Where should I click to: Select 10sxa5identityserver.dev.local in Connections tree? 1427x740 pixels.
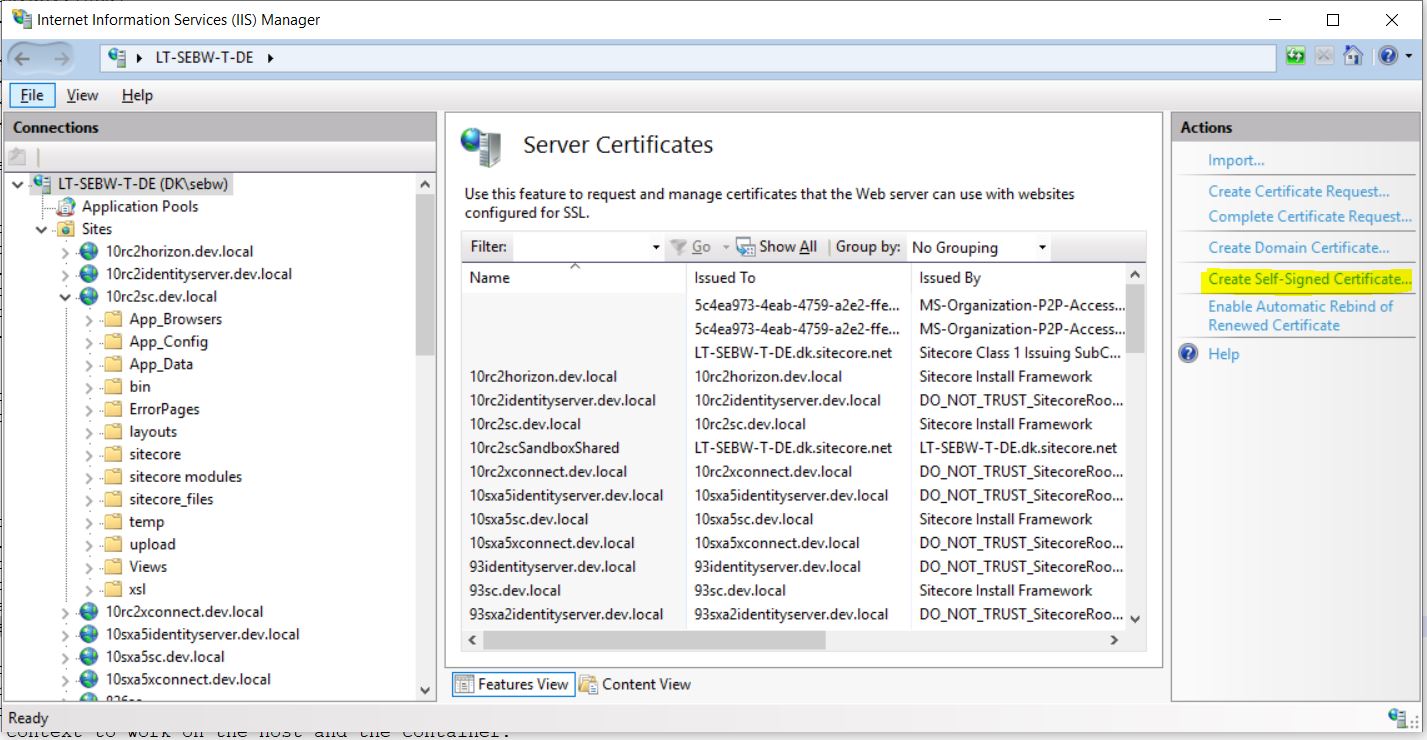point(202,634)
